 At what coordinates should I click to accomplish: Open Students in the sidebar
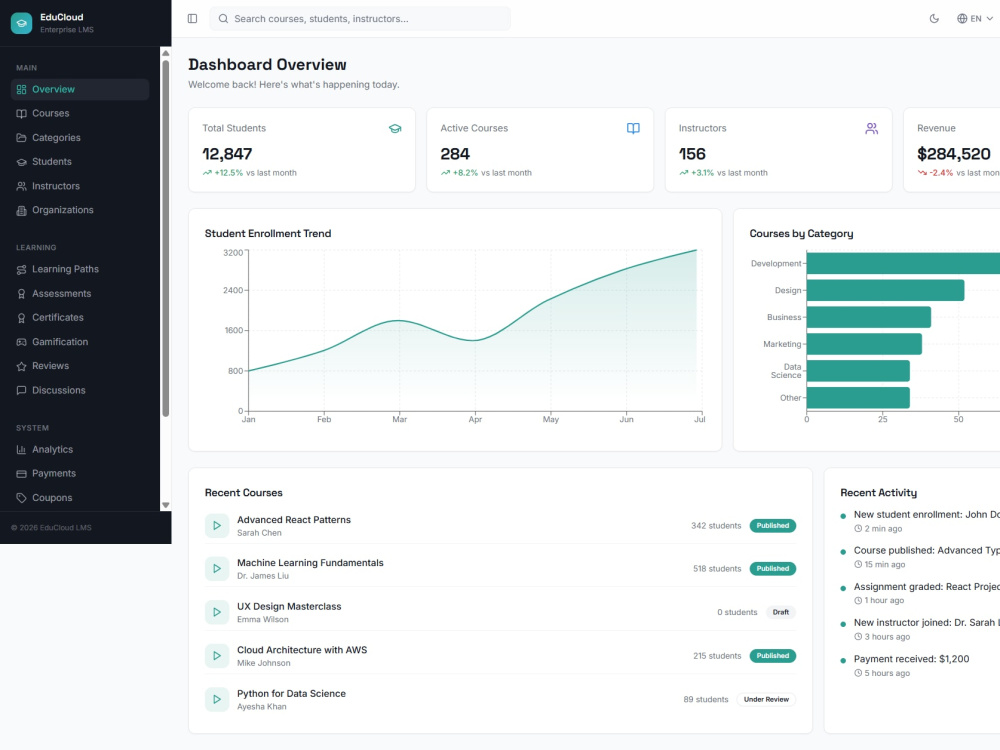point(80,162)
